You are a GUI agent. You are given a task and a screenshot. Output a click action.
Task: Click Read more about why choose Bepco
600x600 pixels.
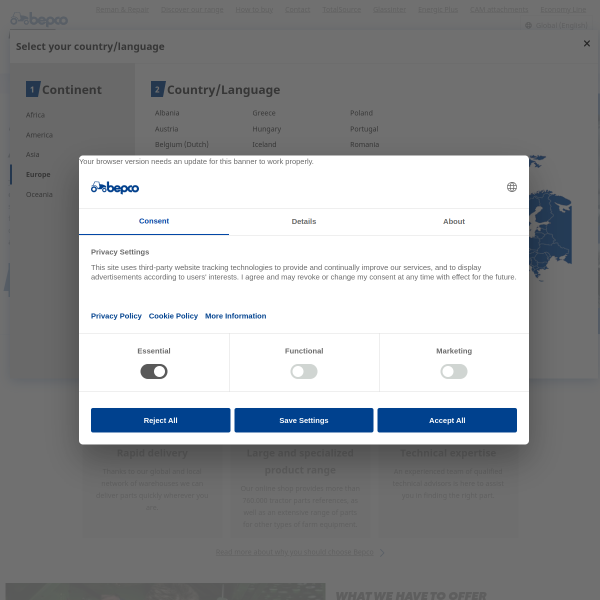tap(294, 552)
